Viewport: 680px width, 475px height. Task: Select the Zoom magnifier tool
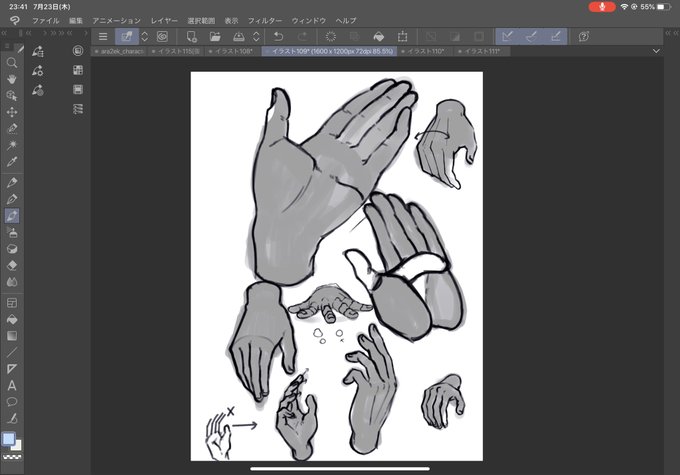[12, 63]
